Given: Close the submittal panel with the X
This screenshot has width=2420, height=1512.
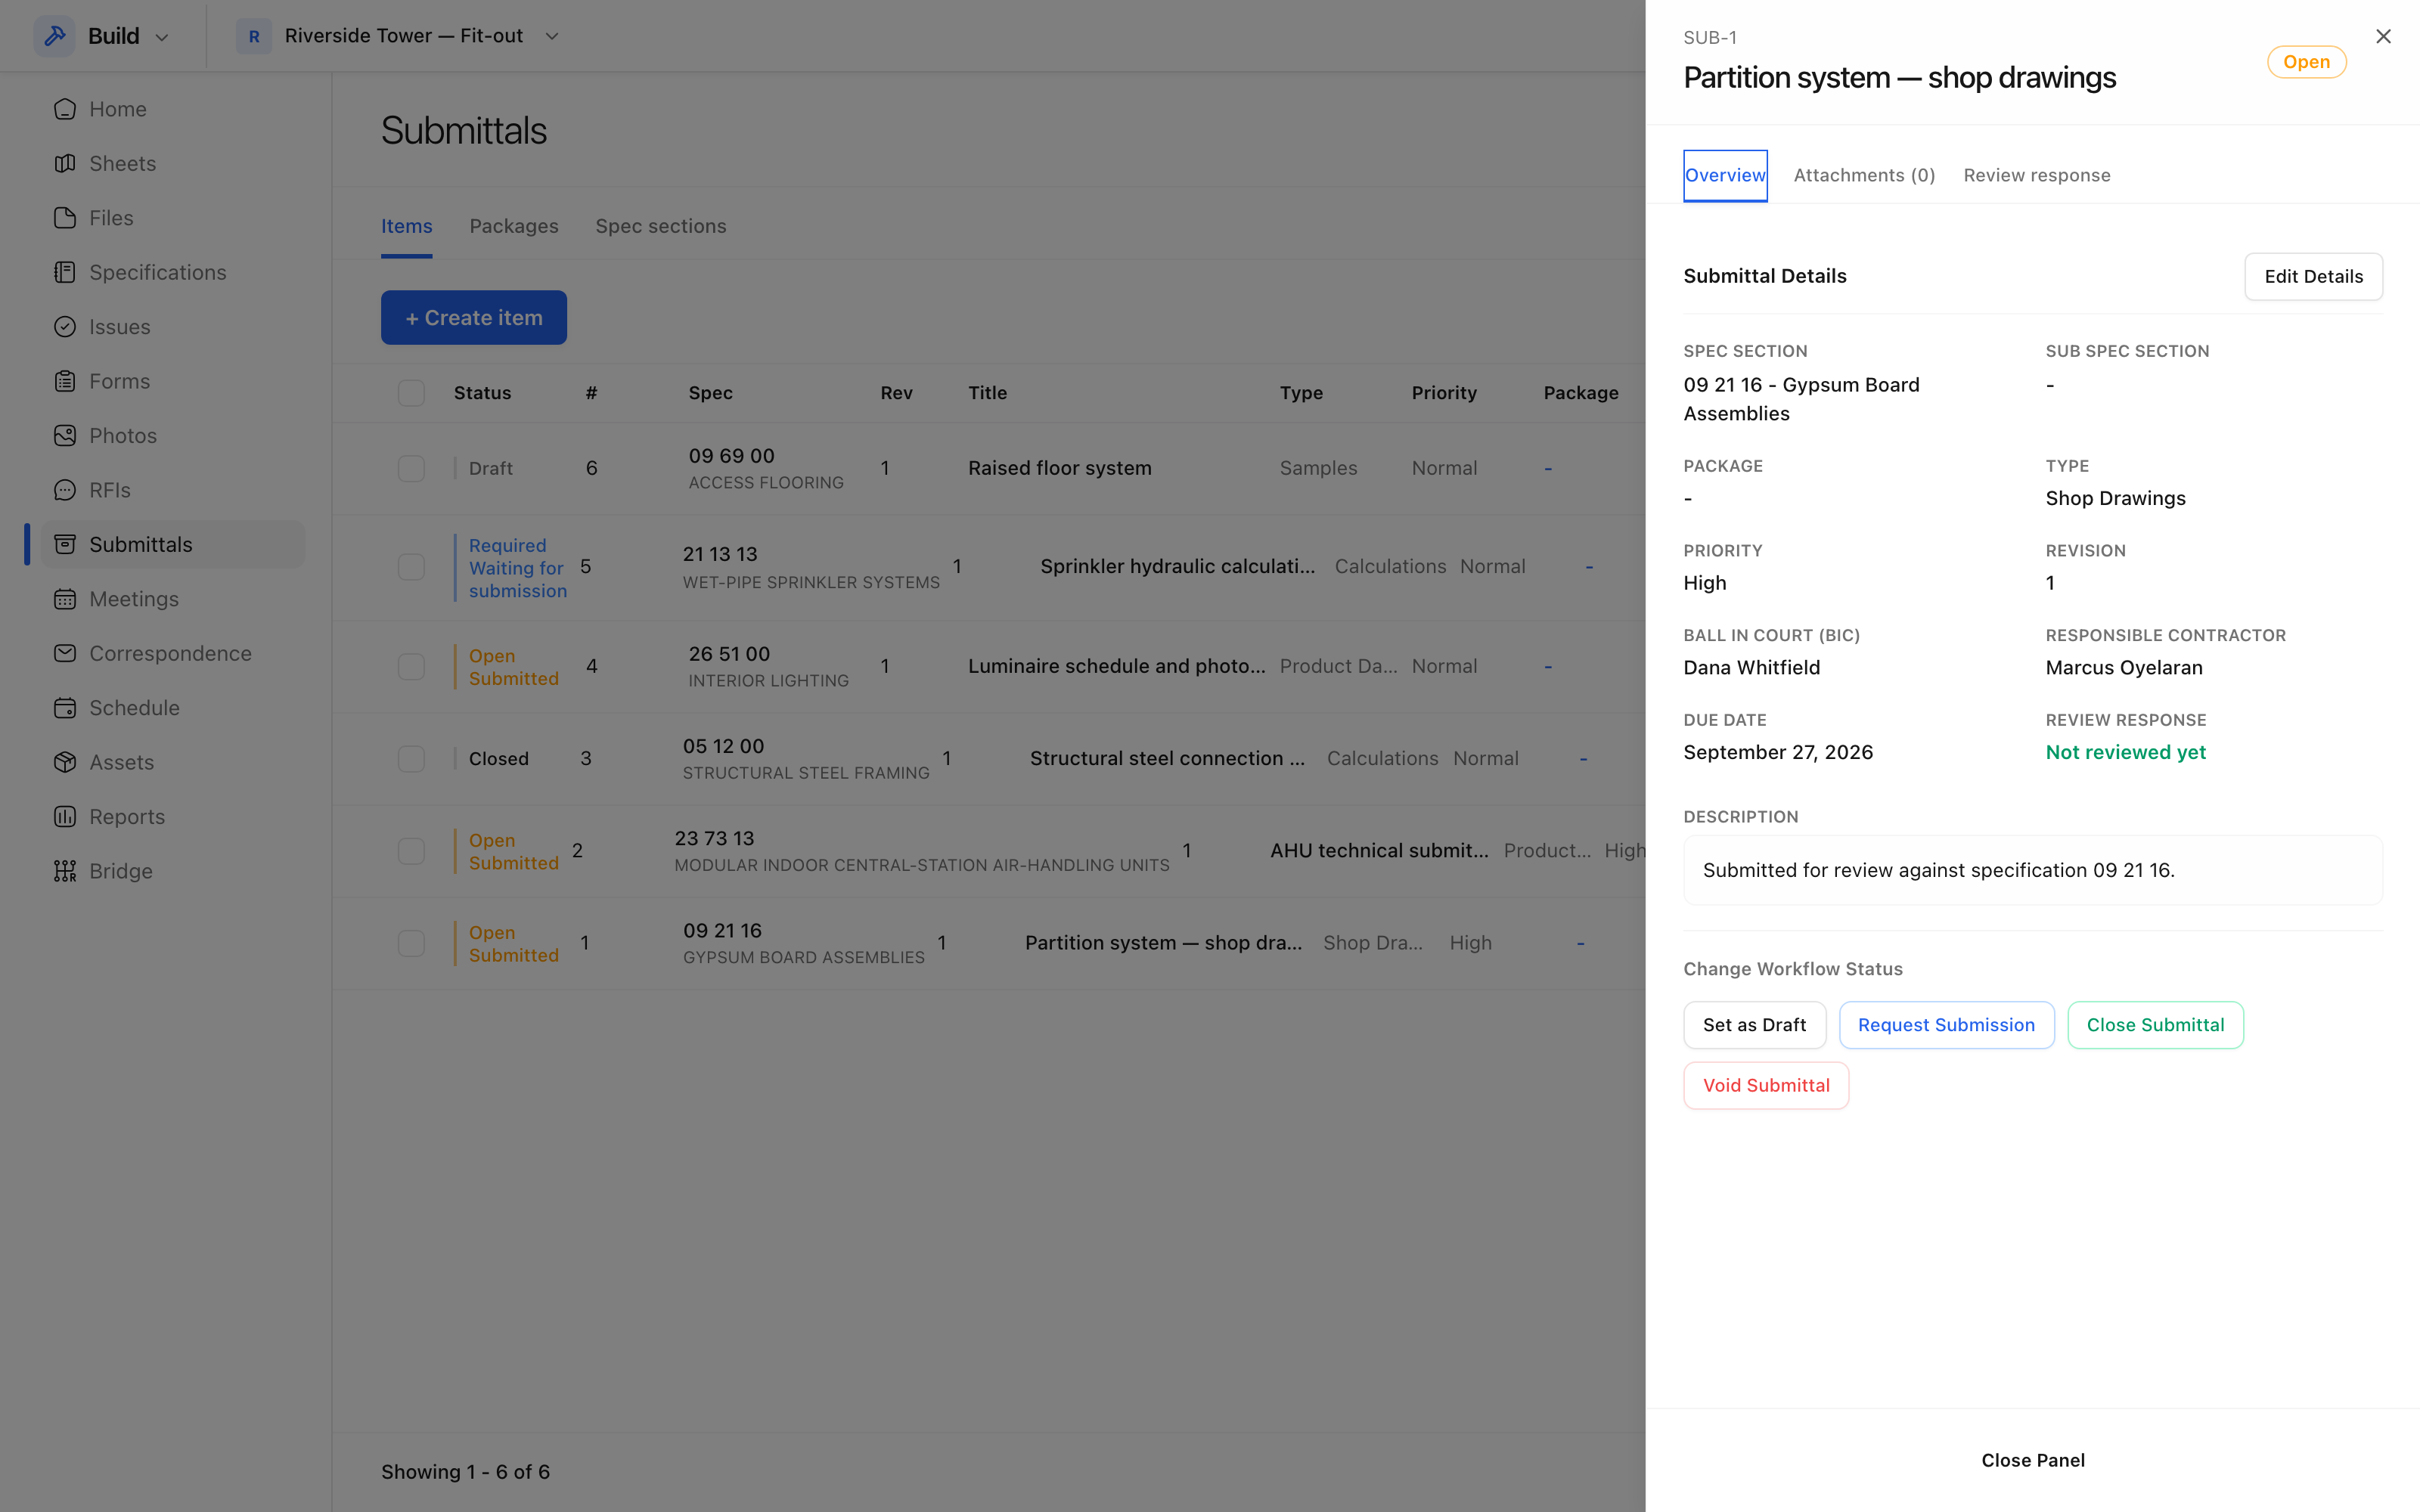Looking at the screenshot, I should (x=2383, y=36).
